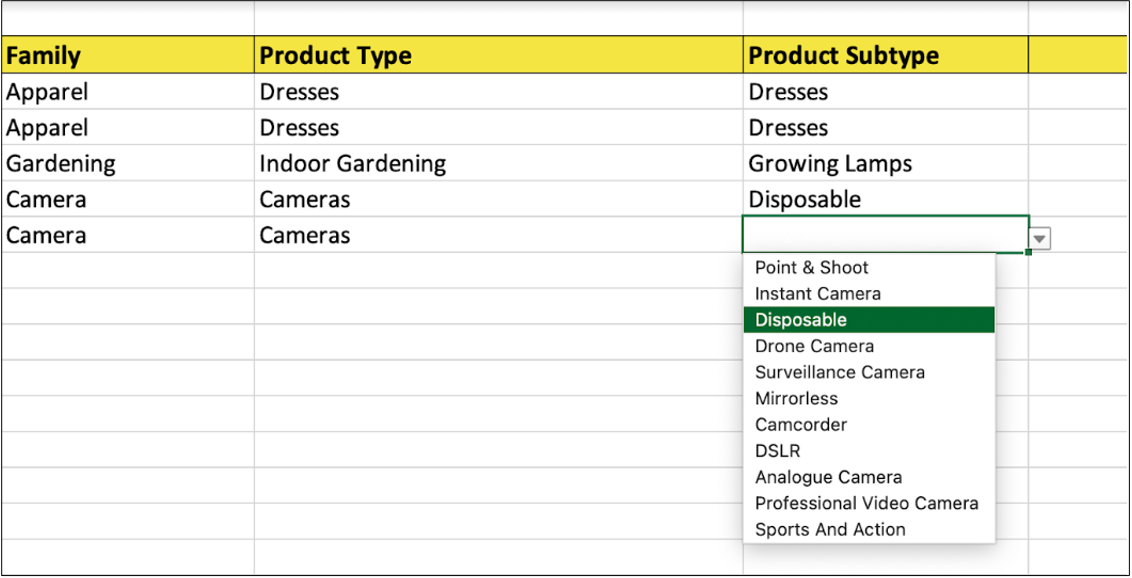Click the Product Subtype header cell

884,56
